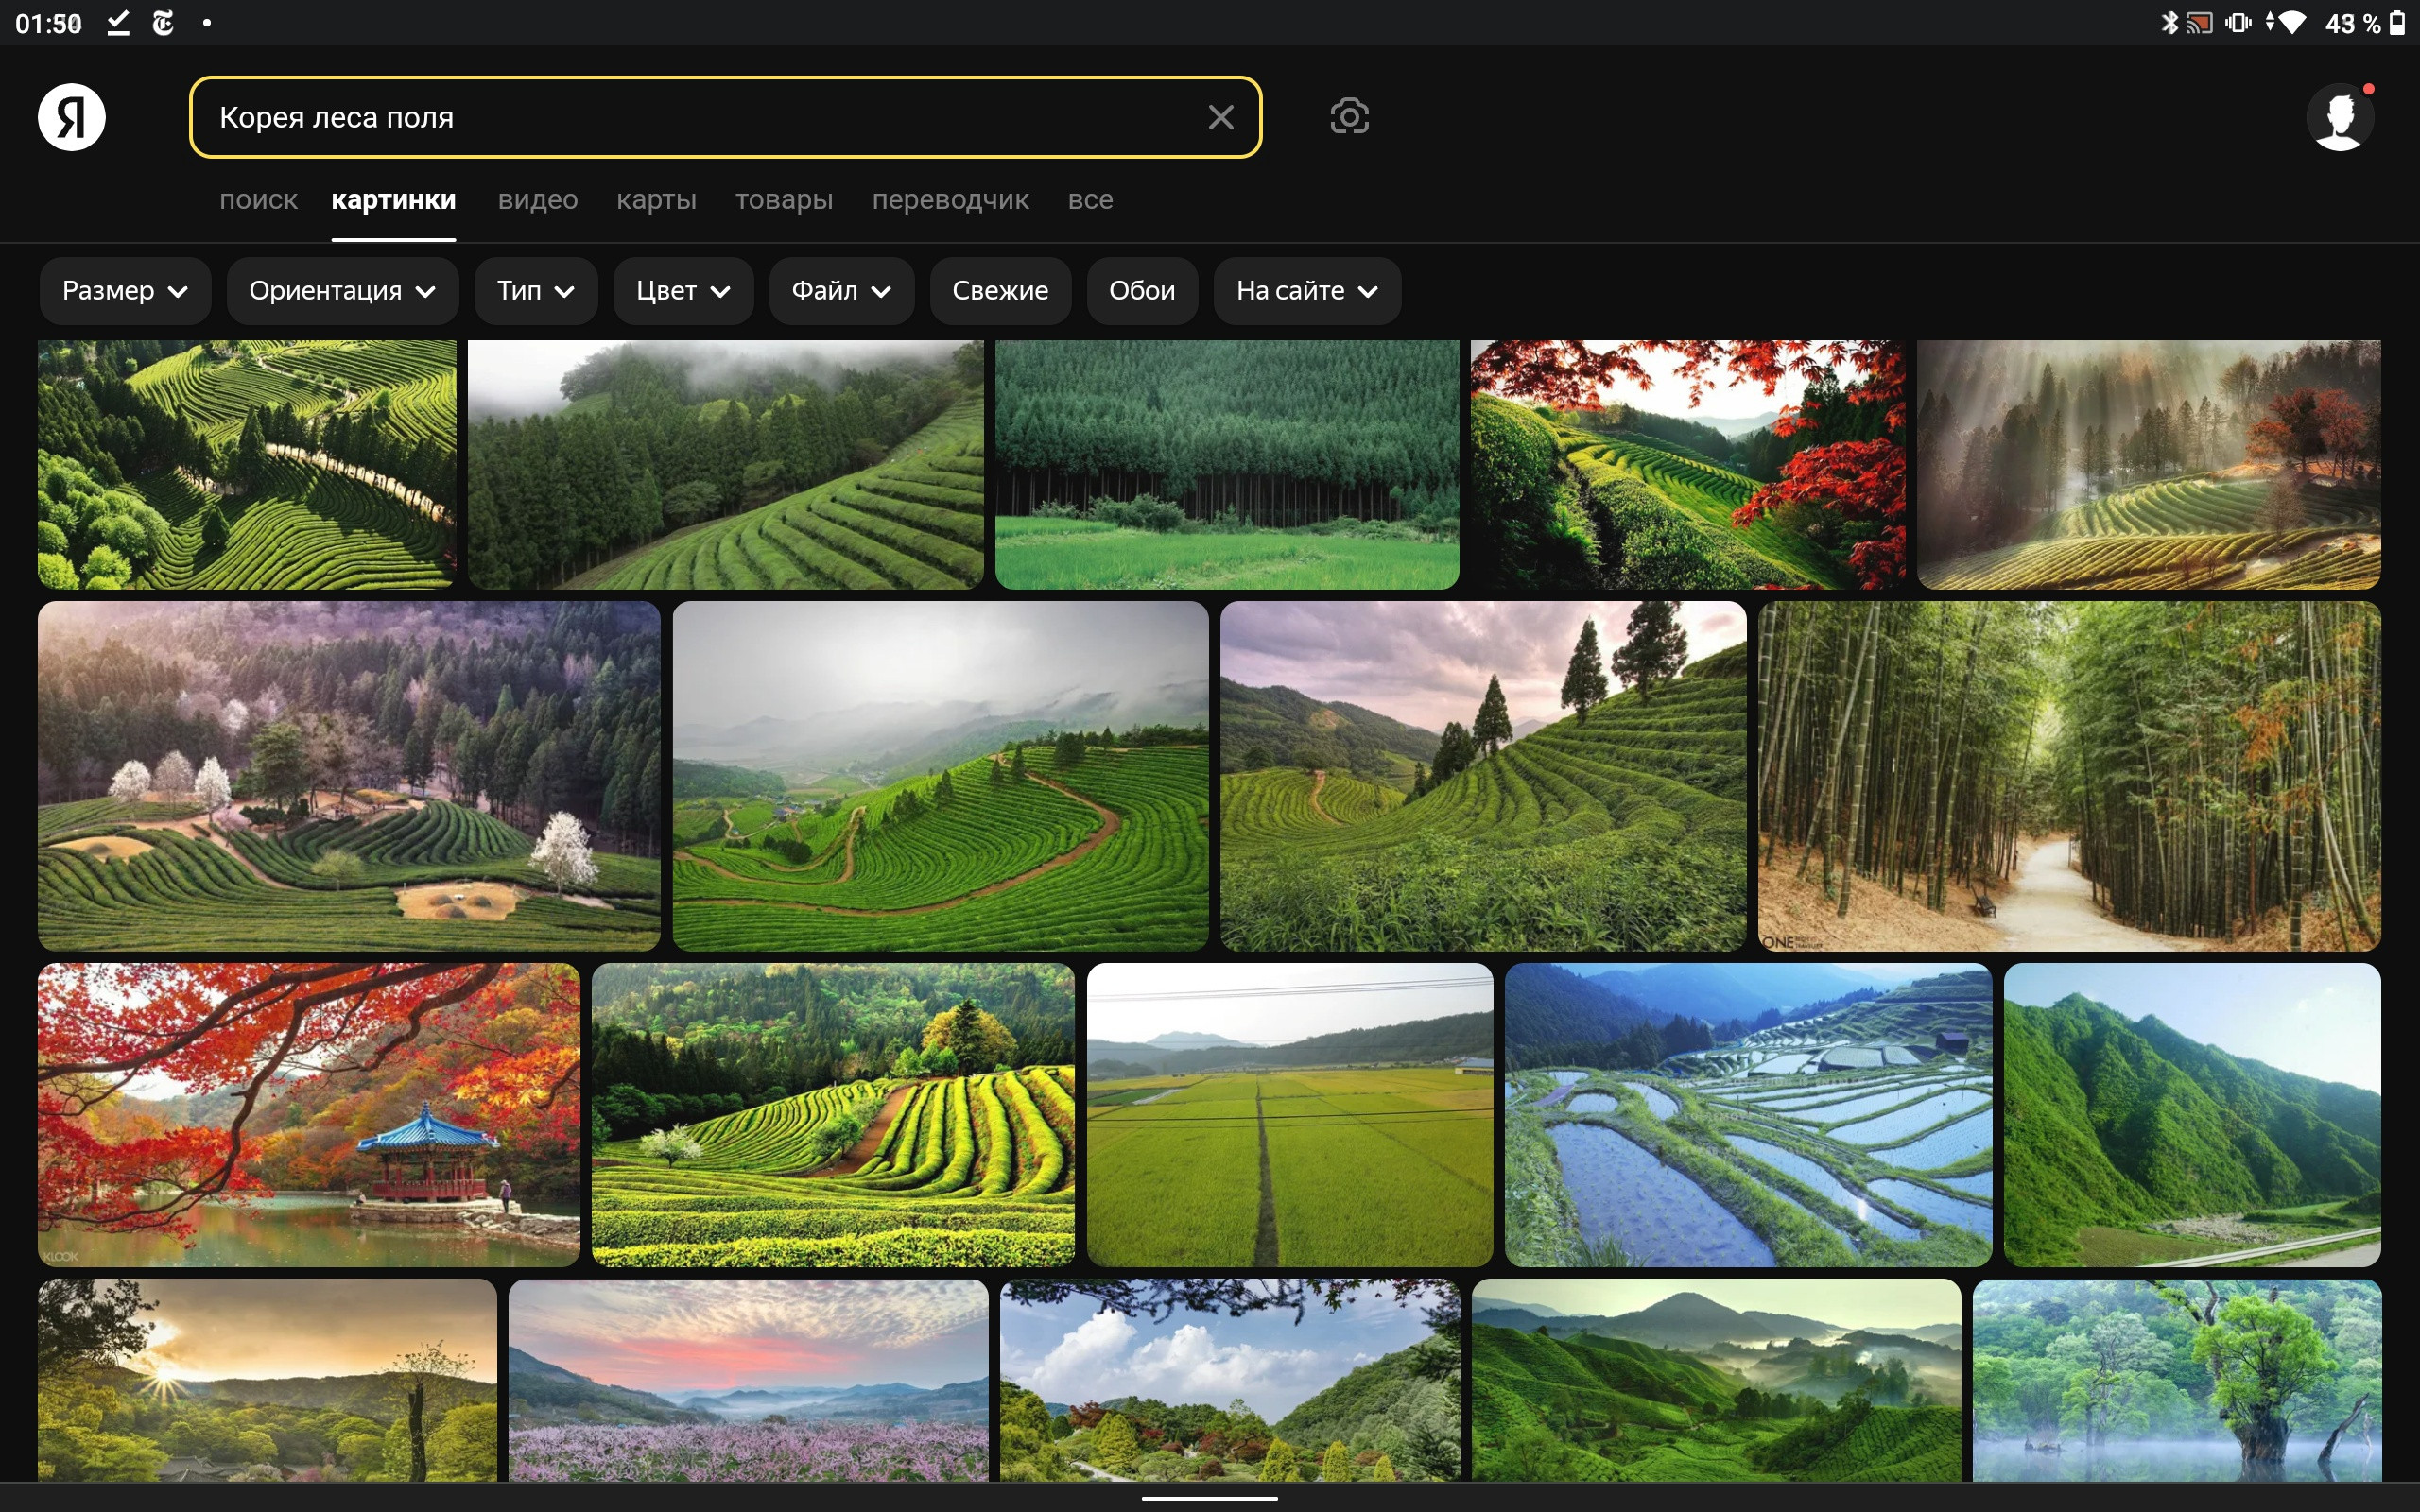This screenshot has height=1512, width=2420.
Task: Open Yandex home via the Я logo
Action: click(x=72, y=117)
